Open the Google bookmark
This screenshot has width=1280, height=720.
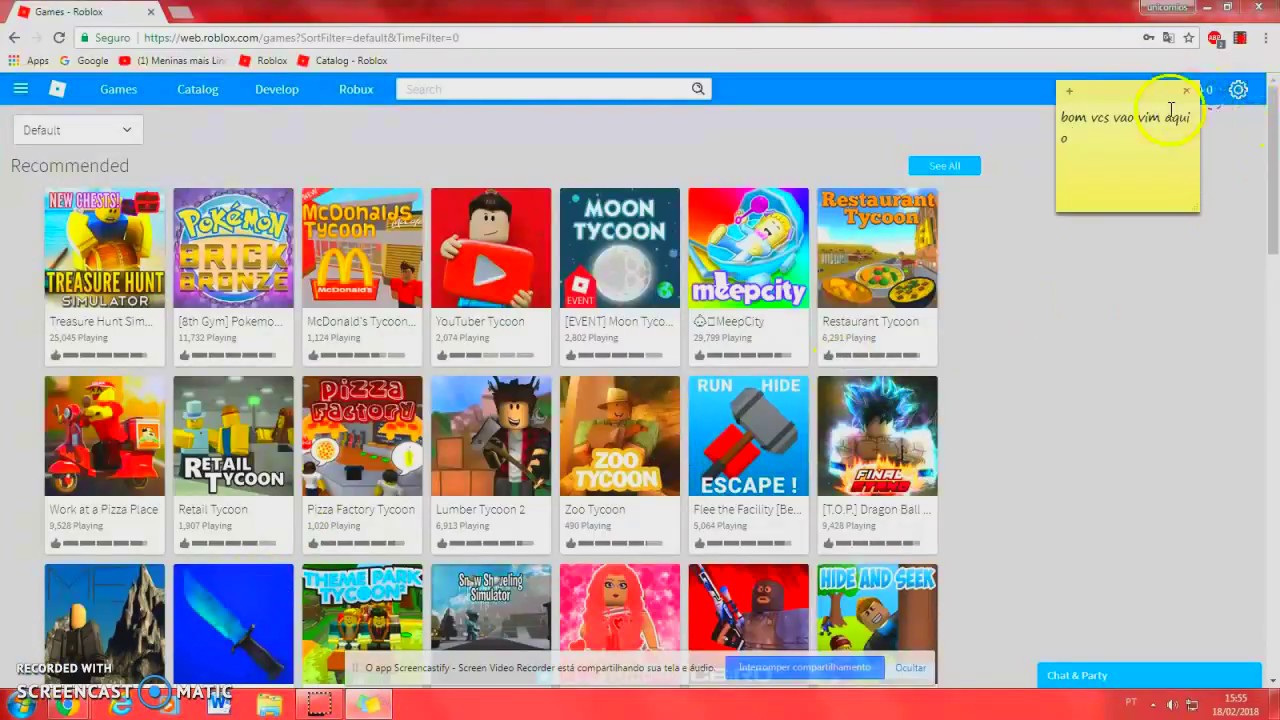(84, 61)
